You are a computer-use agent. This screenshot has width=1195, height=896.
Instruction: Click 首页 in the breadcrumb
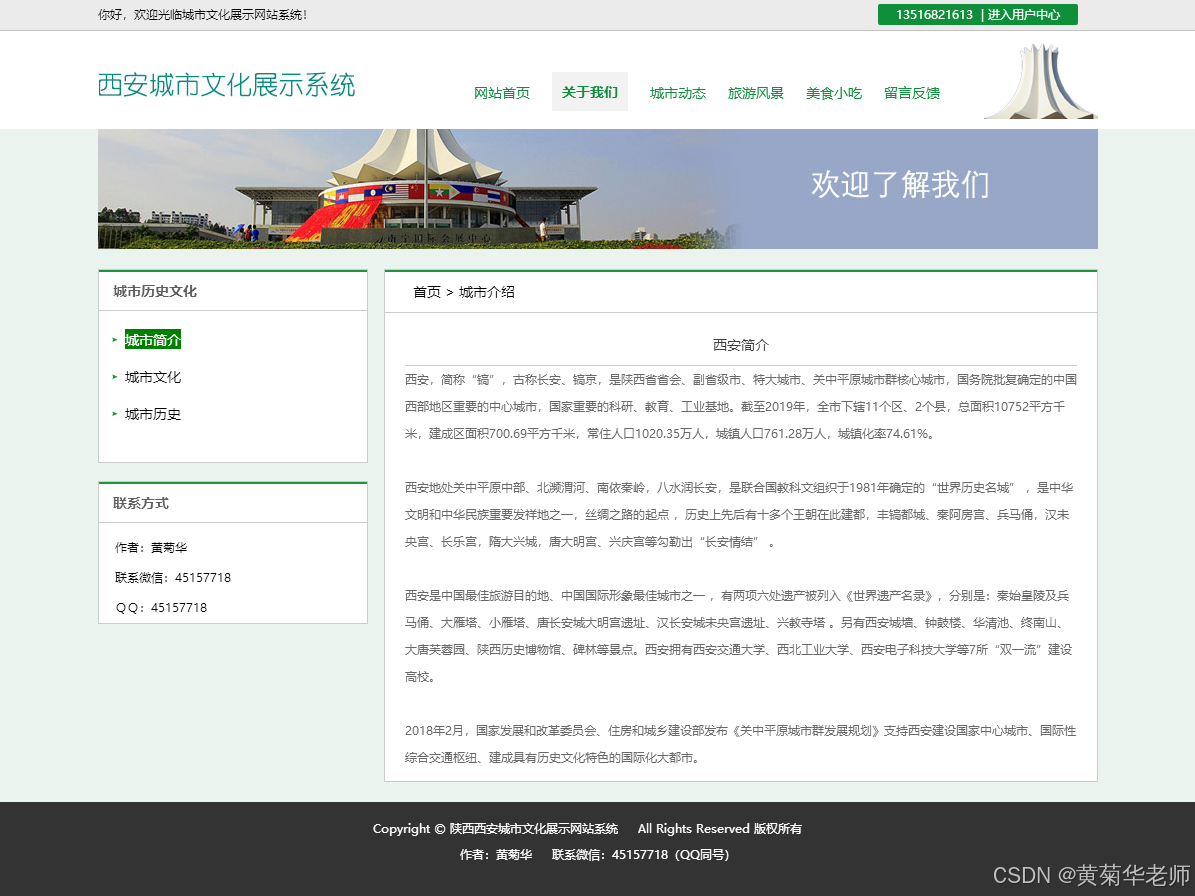427,292
